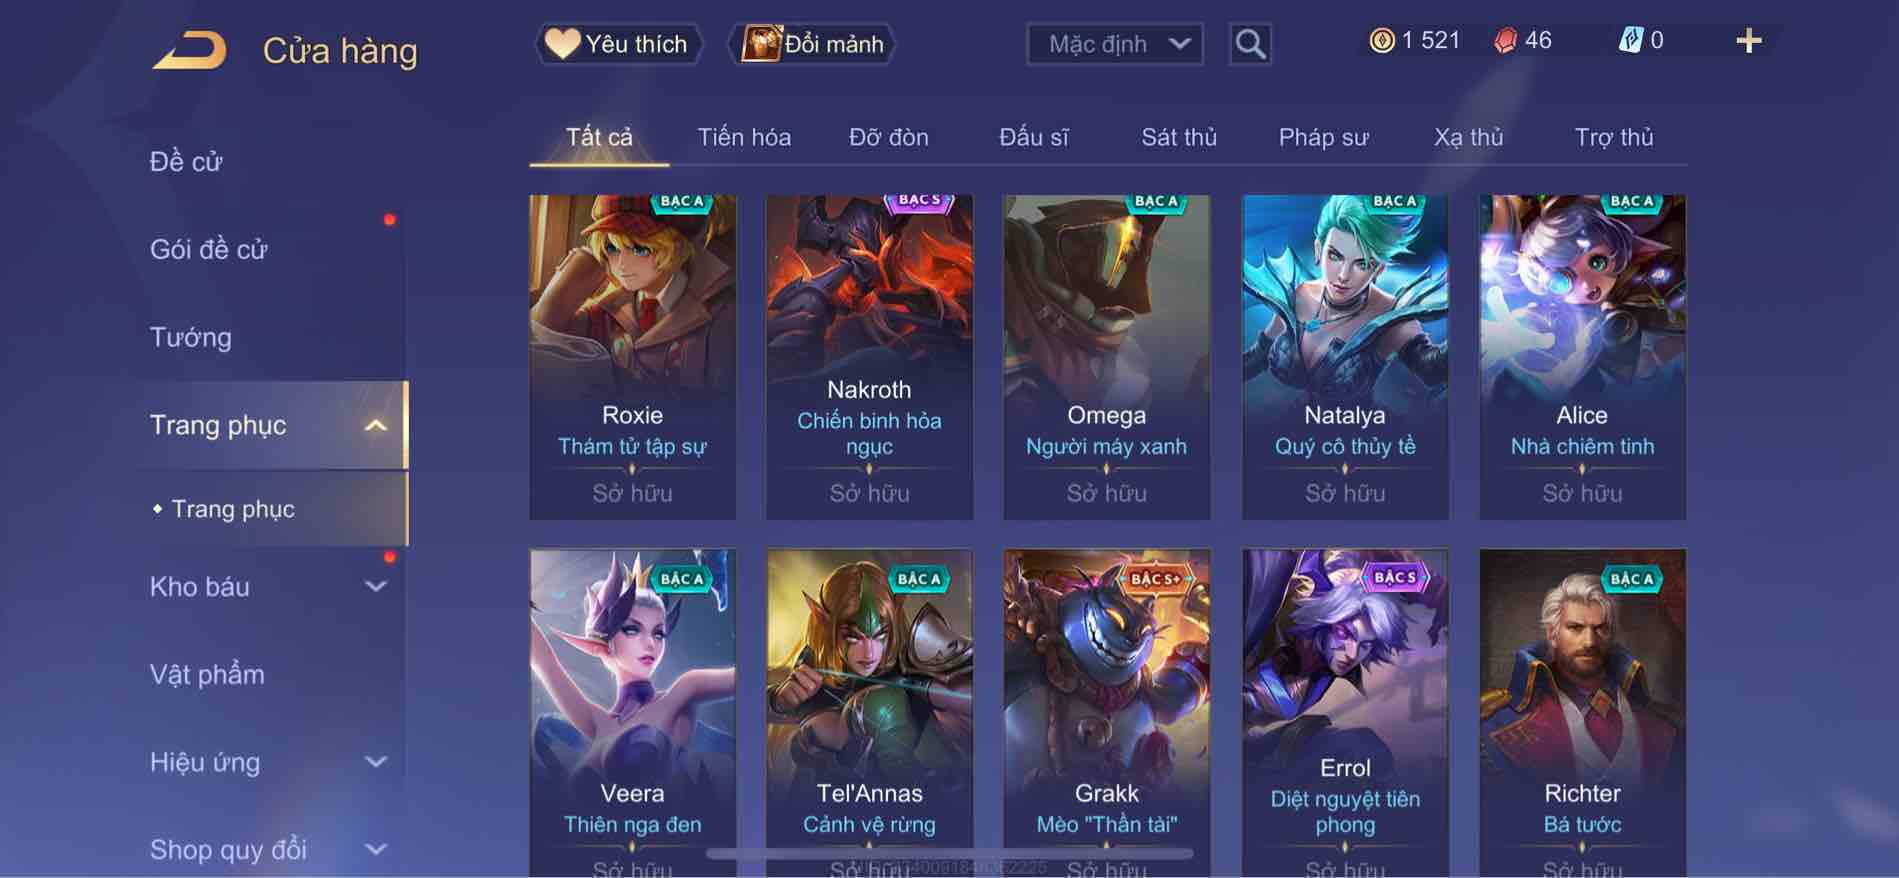Expand the Hiệu ứng sidebar section
This screenshot has height=878, width=1899.
(x=375, y=762)
